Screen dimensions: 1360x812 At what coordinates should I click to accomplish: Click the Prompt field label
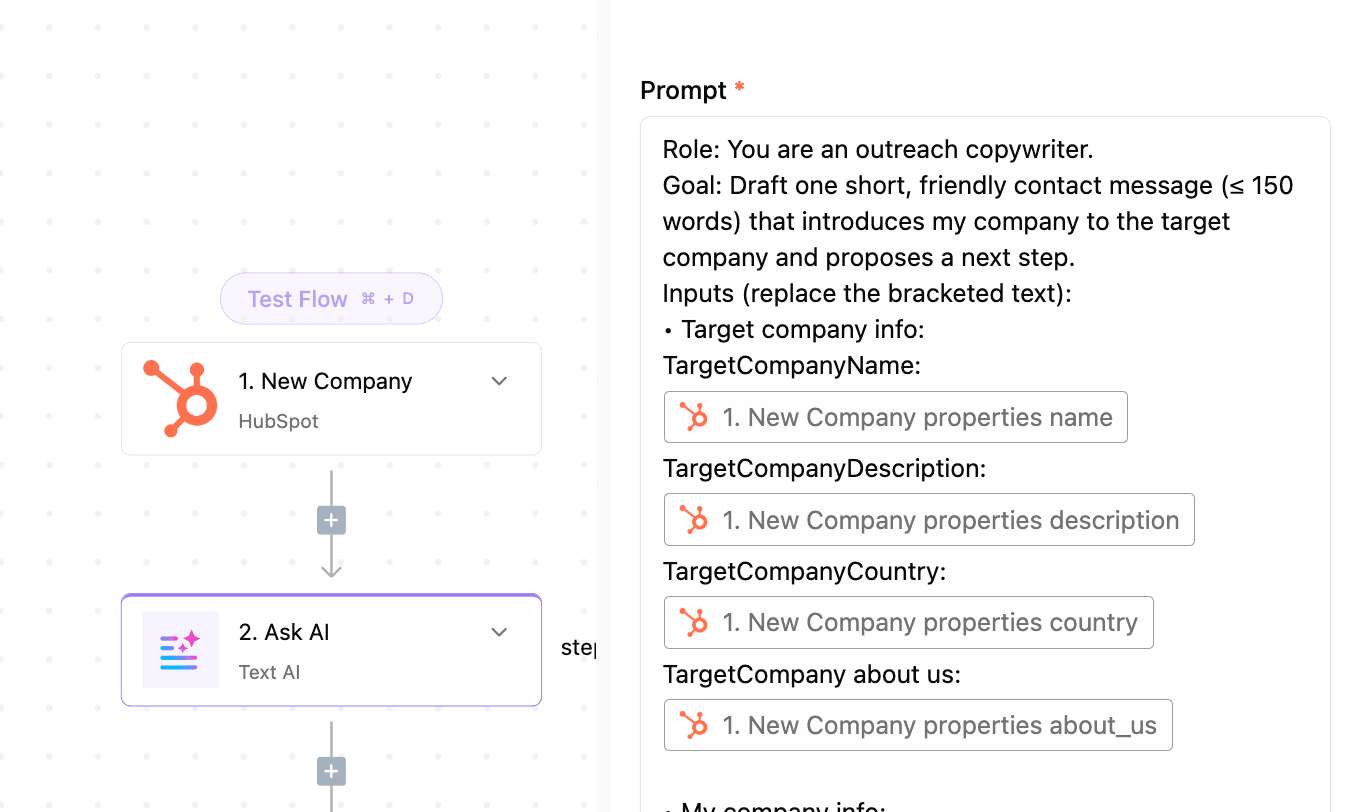683,90
